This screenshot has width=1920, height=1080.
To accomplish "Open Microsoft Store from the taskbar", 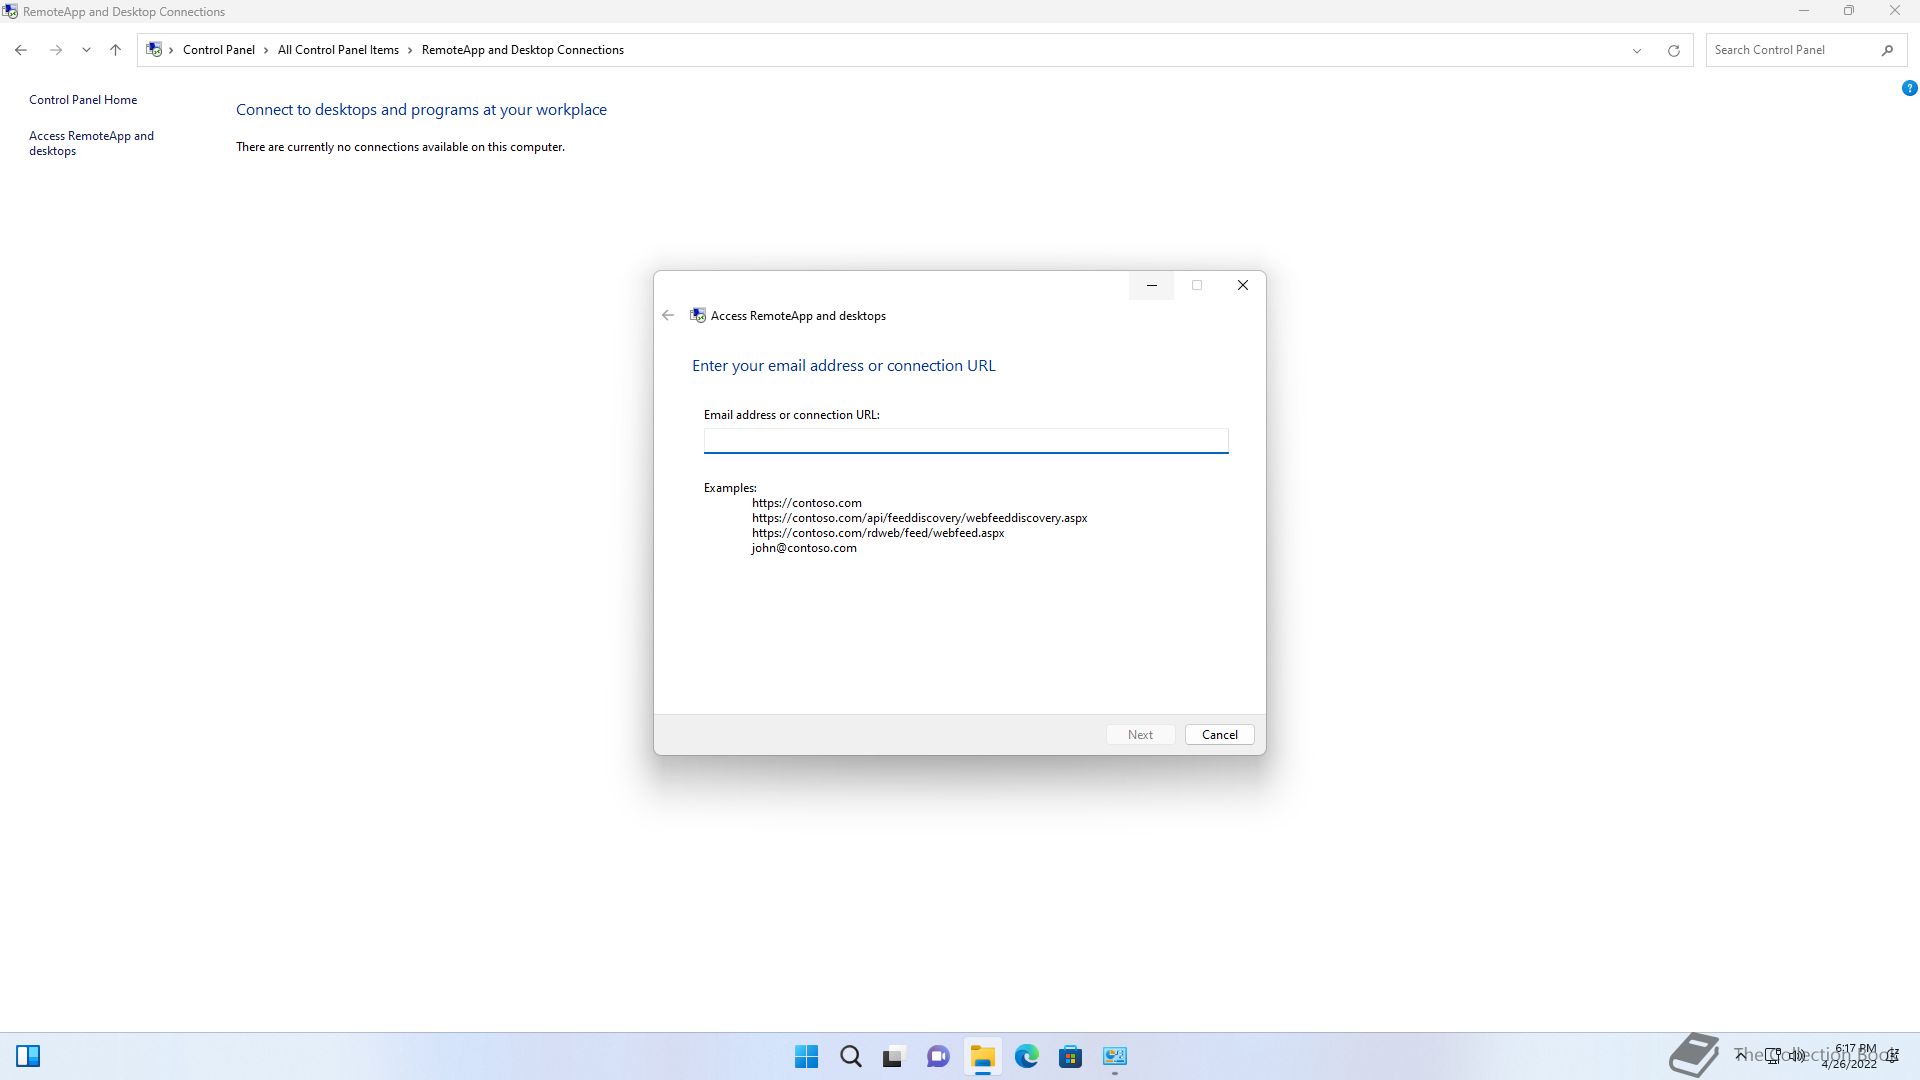I will pos(1070,1056).
